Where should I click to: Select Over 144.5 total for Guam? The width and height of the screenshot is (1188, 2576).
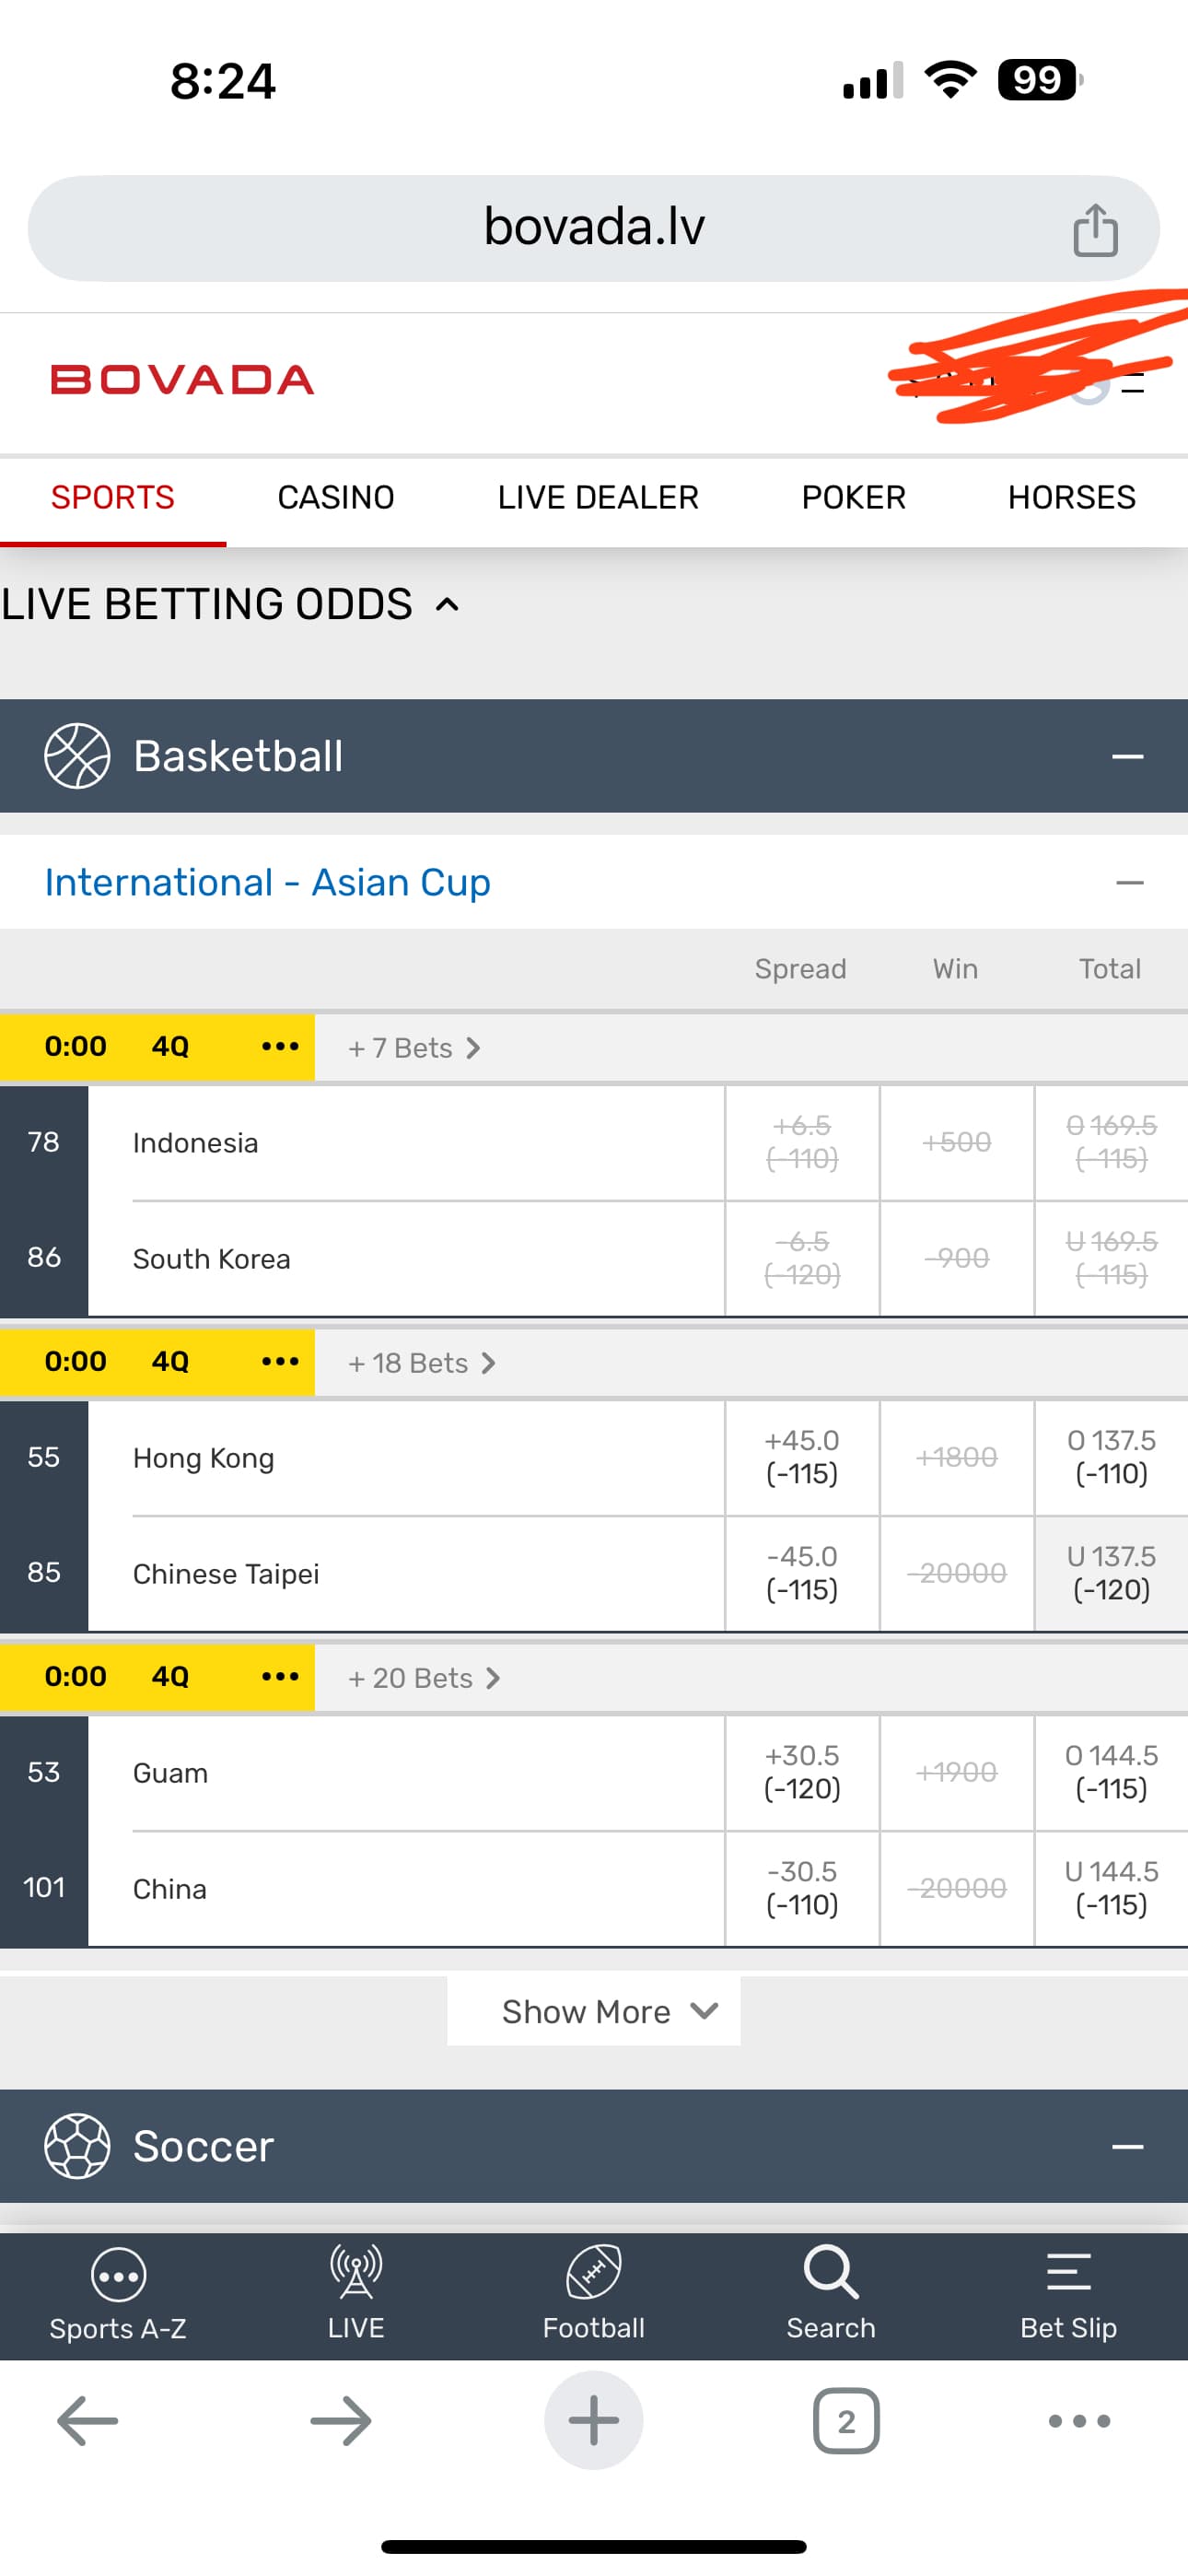[1110, 1772]
